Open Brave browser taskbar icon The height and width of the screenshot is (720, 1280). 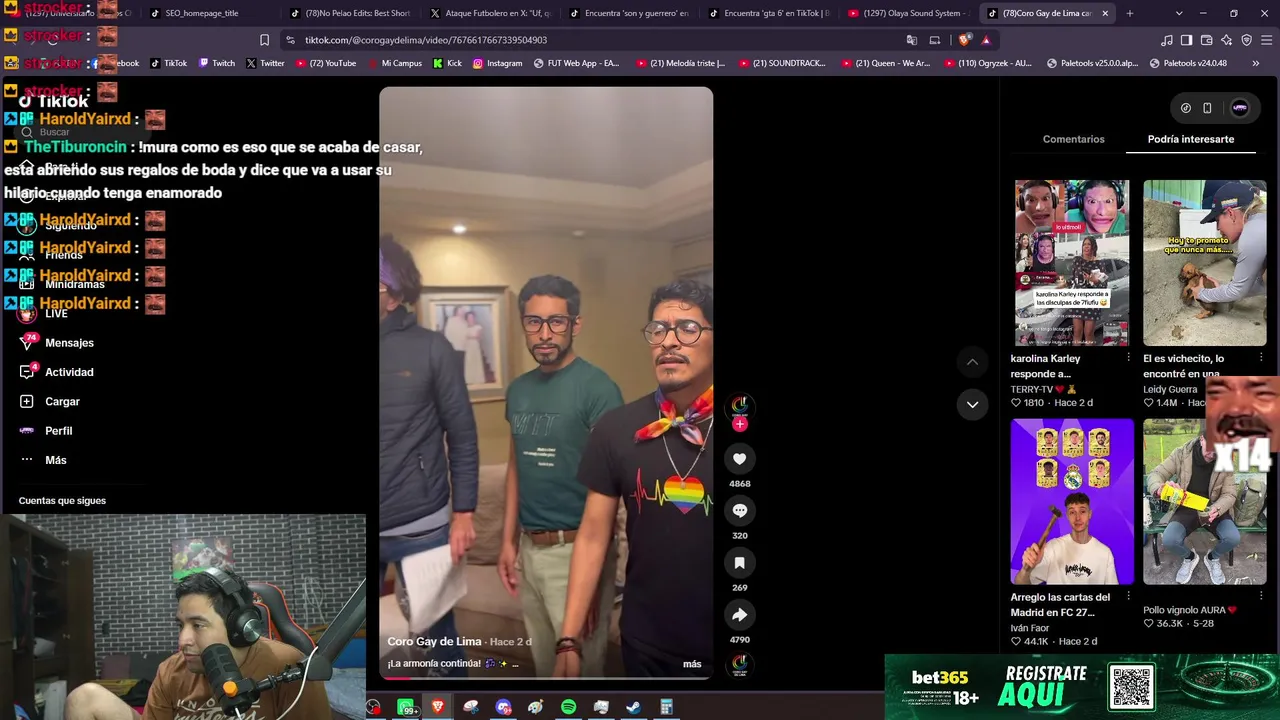click(x=438, y=708)
